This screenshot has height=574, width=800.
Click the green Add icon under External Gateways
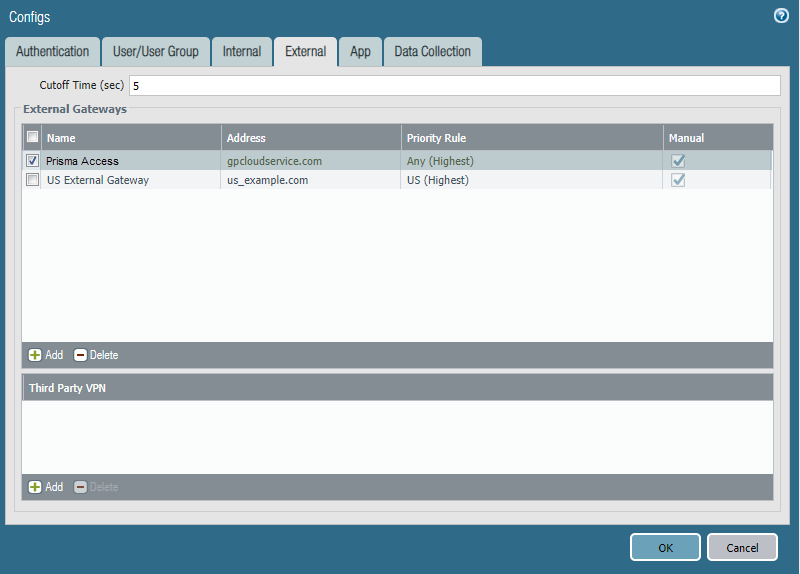tap(35, 355)
